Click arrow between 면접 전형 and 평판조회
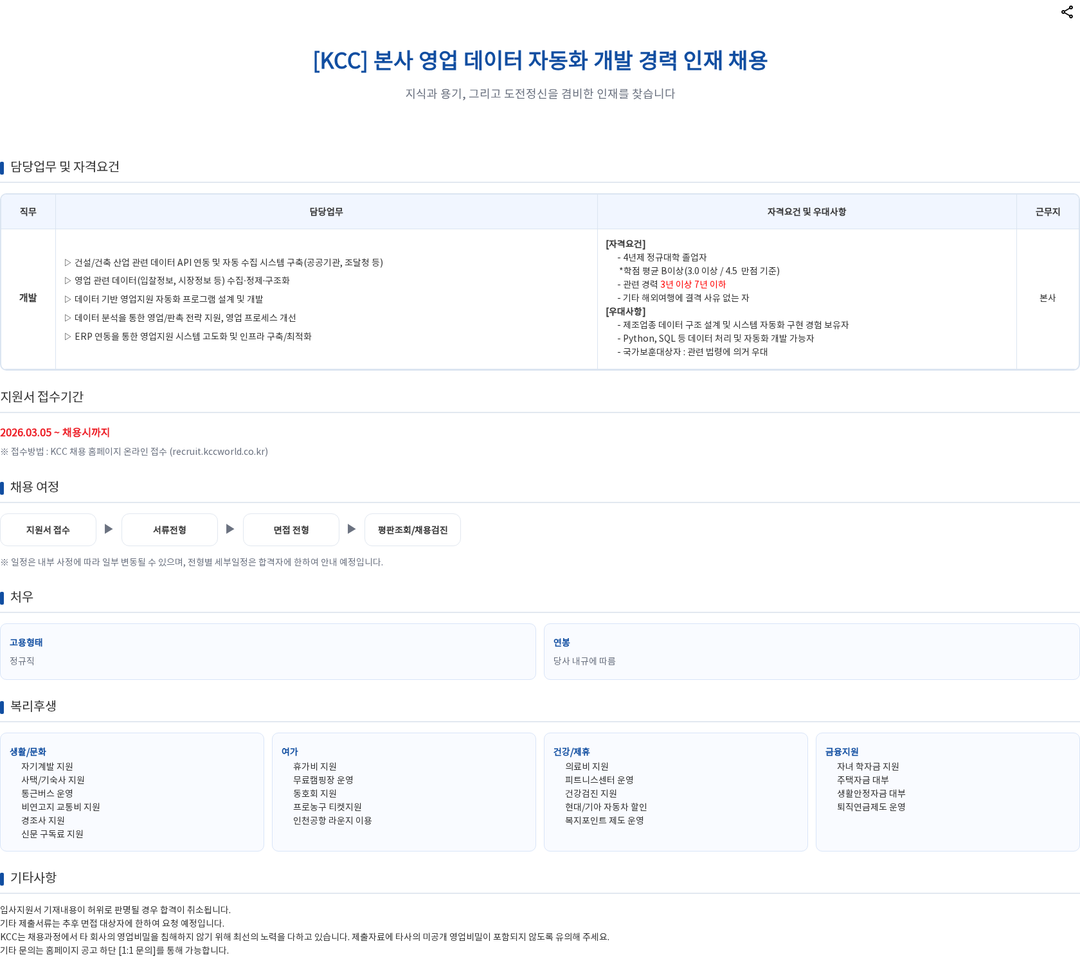Image resolution: width=1080 pixels, height=976 pixels. point(351,529)
